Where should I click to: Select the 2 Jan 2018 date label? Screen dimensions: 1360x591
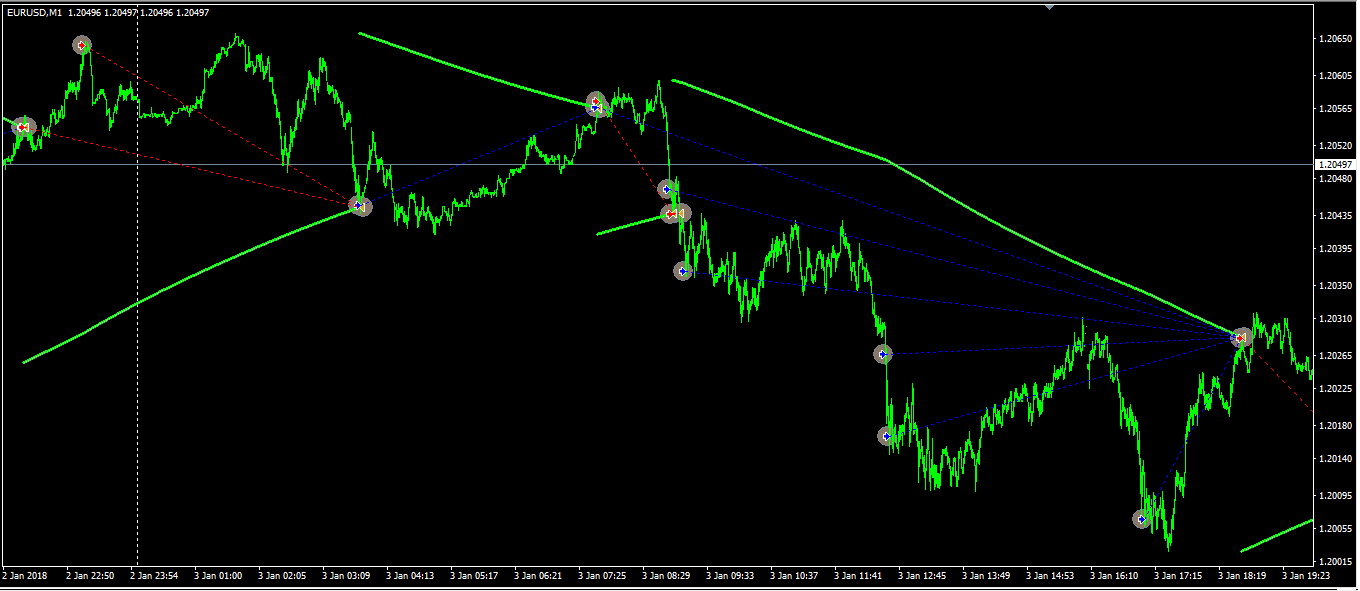25,576
